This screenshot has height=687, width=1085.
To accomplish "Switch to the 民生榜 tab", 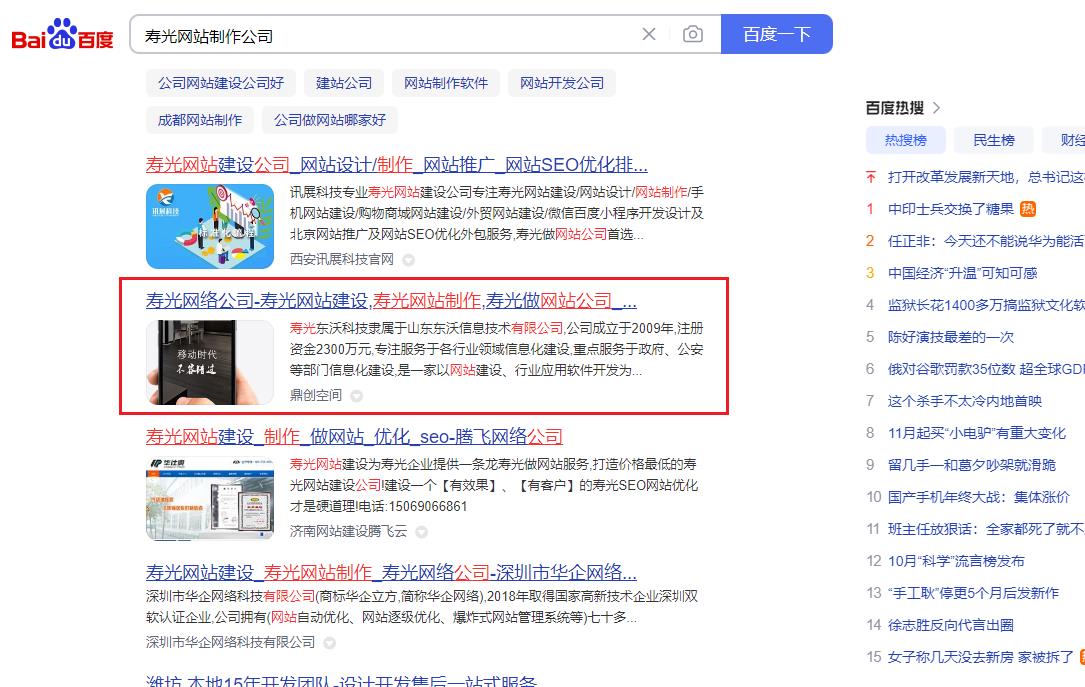I will tap(994, 140).
